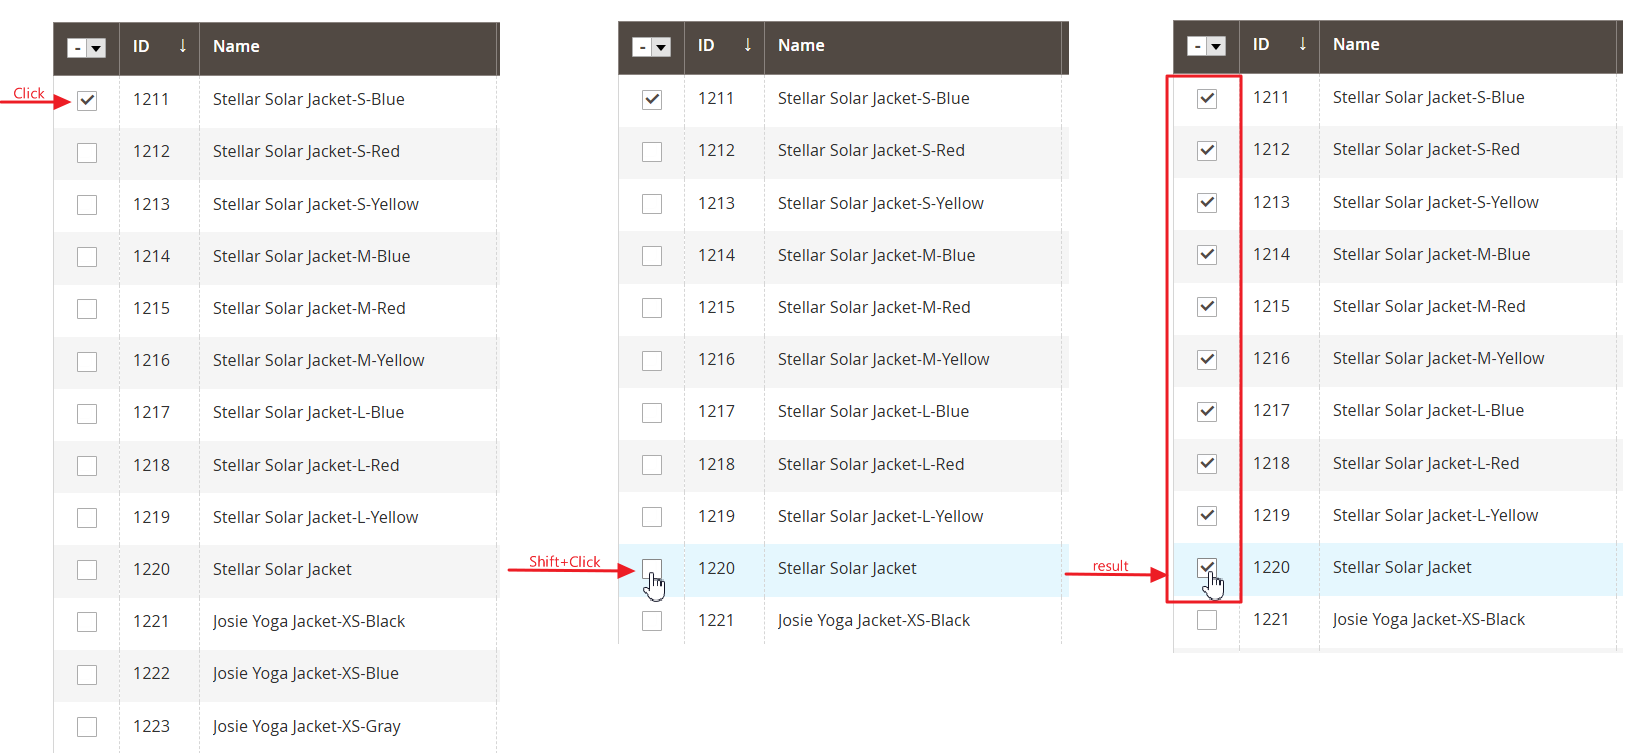Uncheck row 1218 checkbox in right grid

click(1207, 463)
